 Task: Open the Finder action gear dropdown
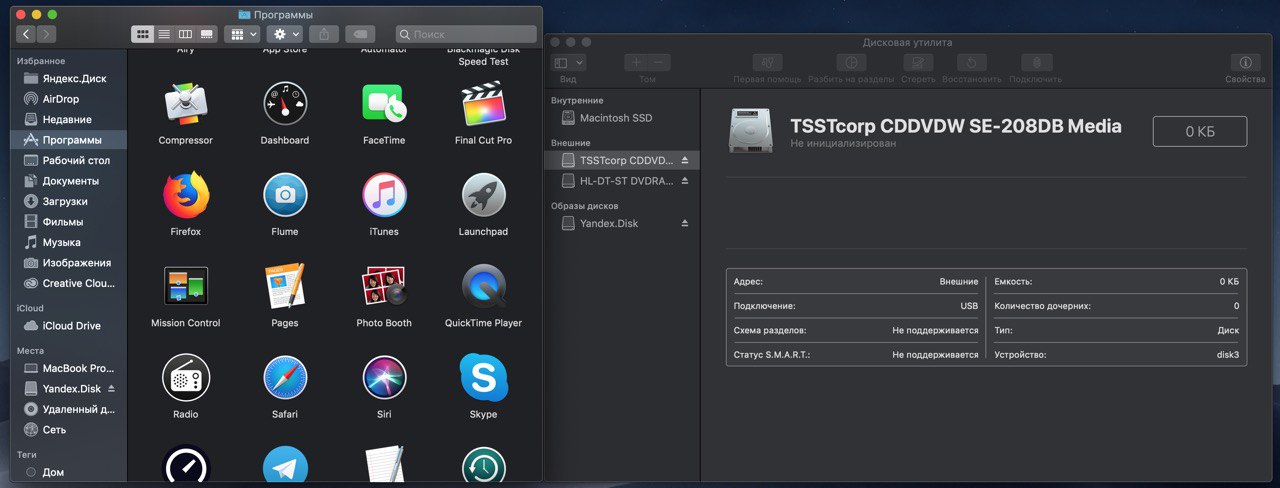pos(286,34)
